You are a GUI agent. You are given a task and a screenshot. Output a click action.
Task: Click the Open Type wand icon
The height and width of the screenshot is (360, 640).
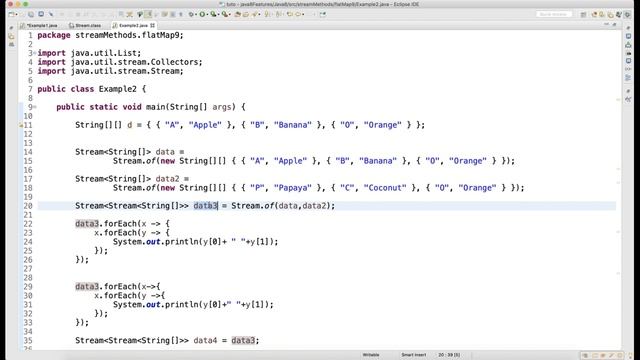pos(255,14)
